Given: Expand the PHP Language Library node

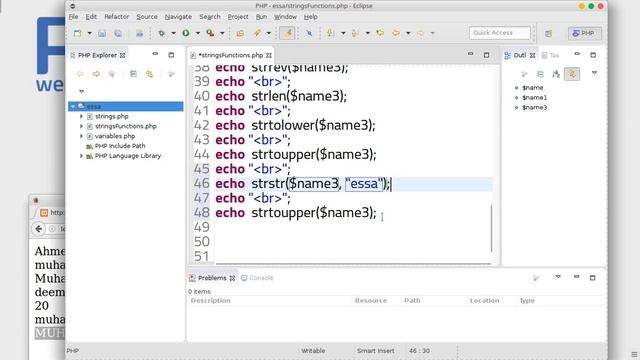Looking at the screenshot, I should (81, 156).
